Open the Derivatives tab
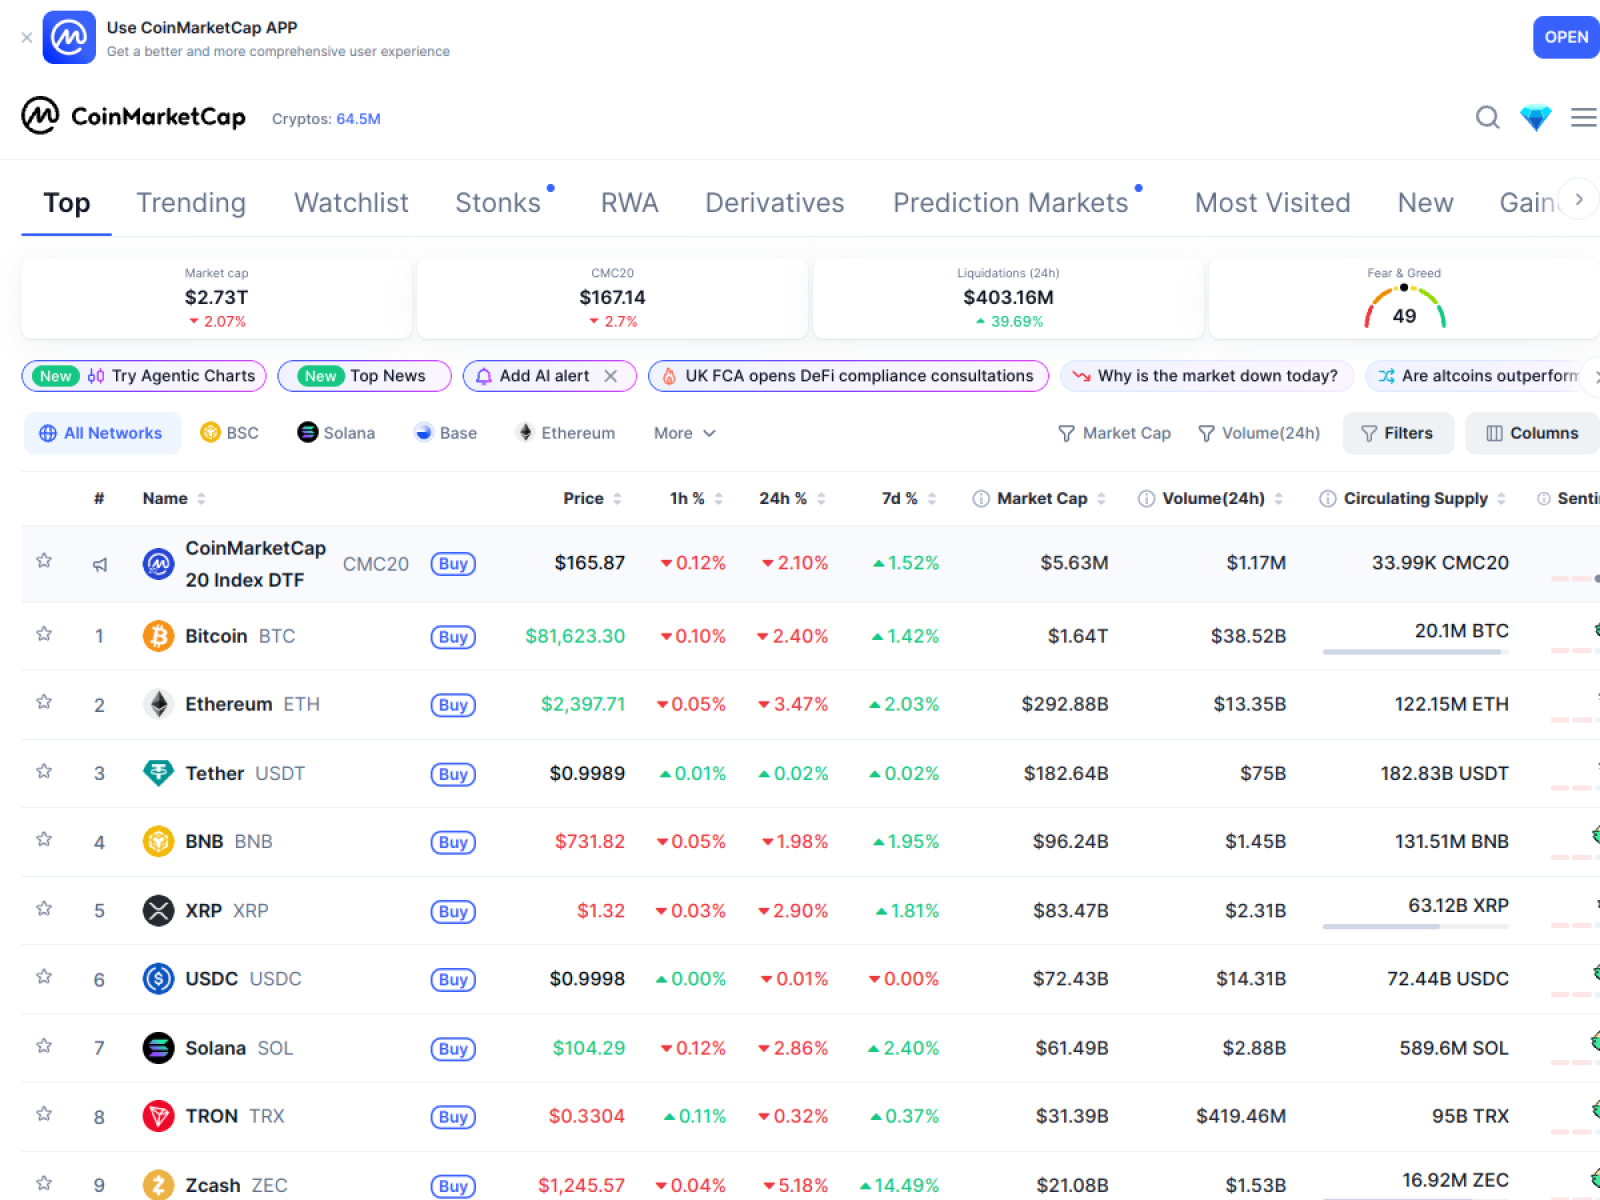 [775, 203]
